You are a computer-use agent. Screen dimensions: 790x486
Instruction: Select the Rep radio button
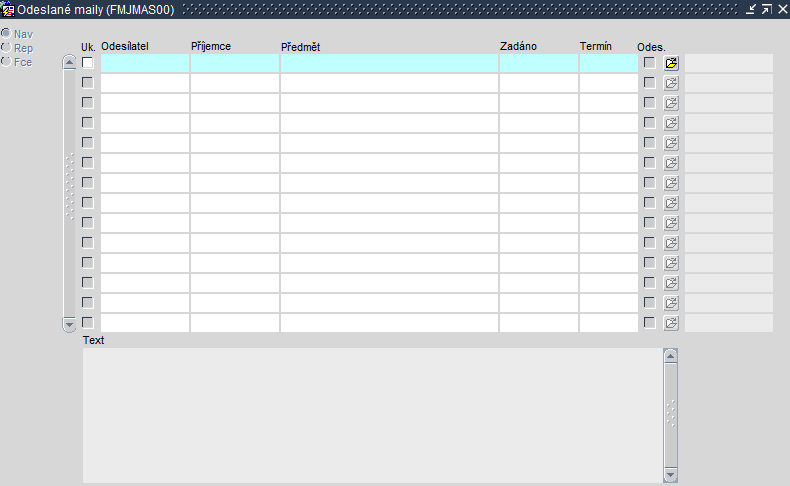coord(6,47)
